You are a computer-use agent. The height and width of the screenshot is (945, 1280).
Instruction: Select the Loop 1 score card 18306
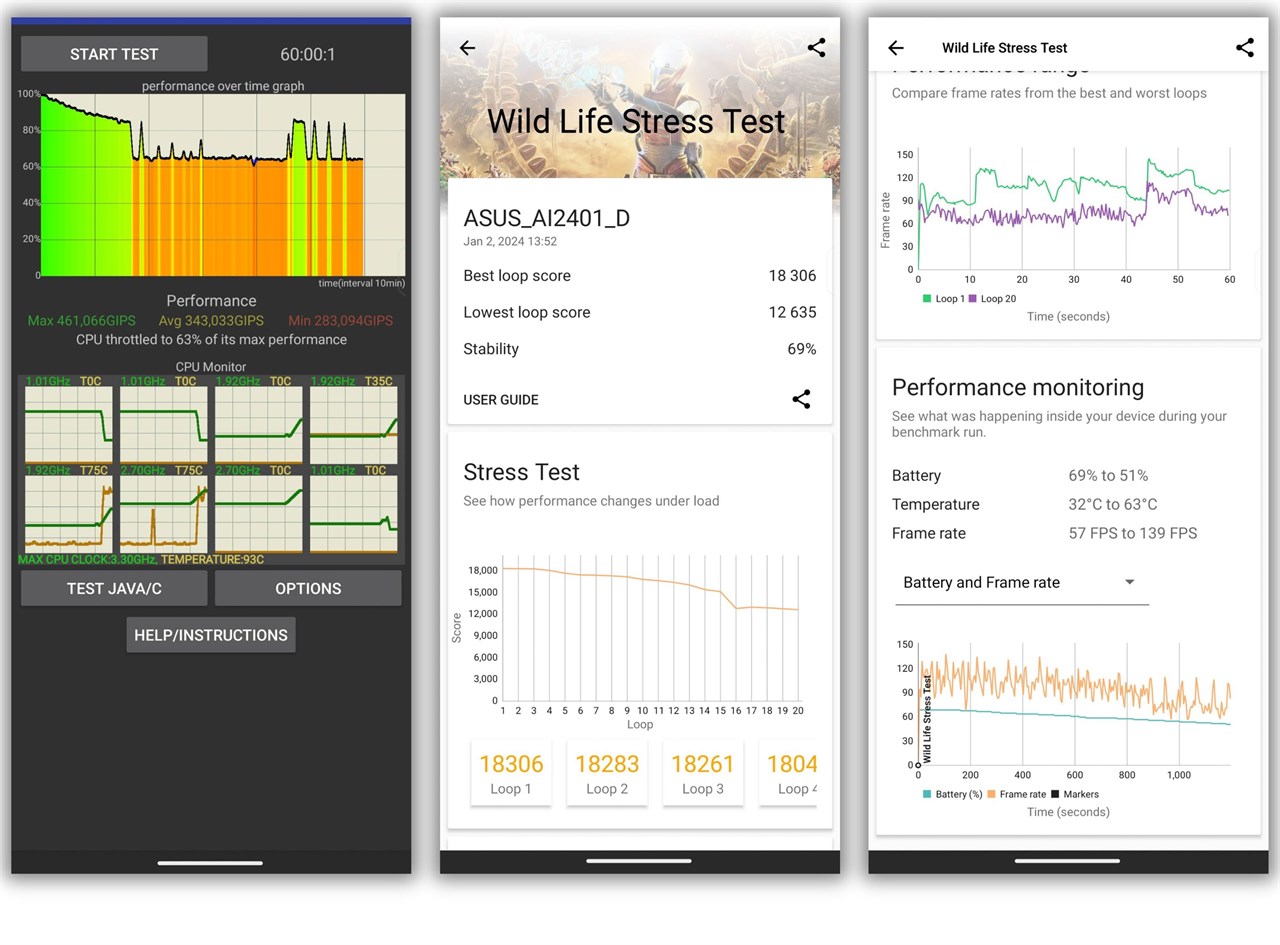pyautogui.click(x=511, y=773)
